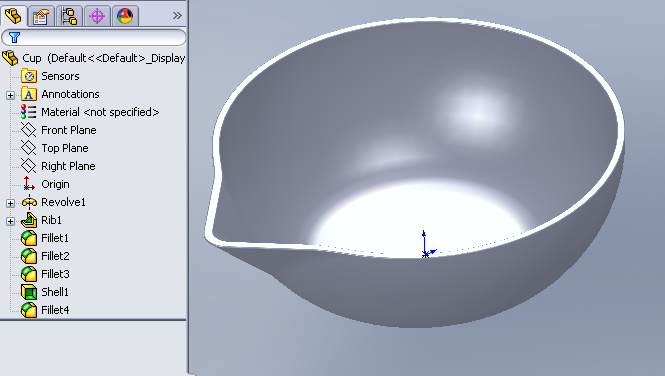The height and width of the screenshot is (376, 665).
Task: Select the Fillet4 feature icon
Action: [x=29, y=310]
